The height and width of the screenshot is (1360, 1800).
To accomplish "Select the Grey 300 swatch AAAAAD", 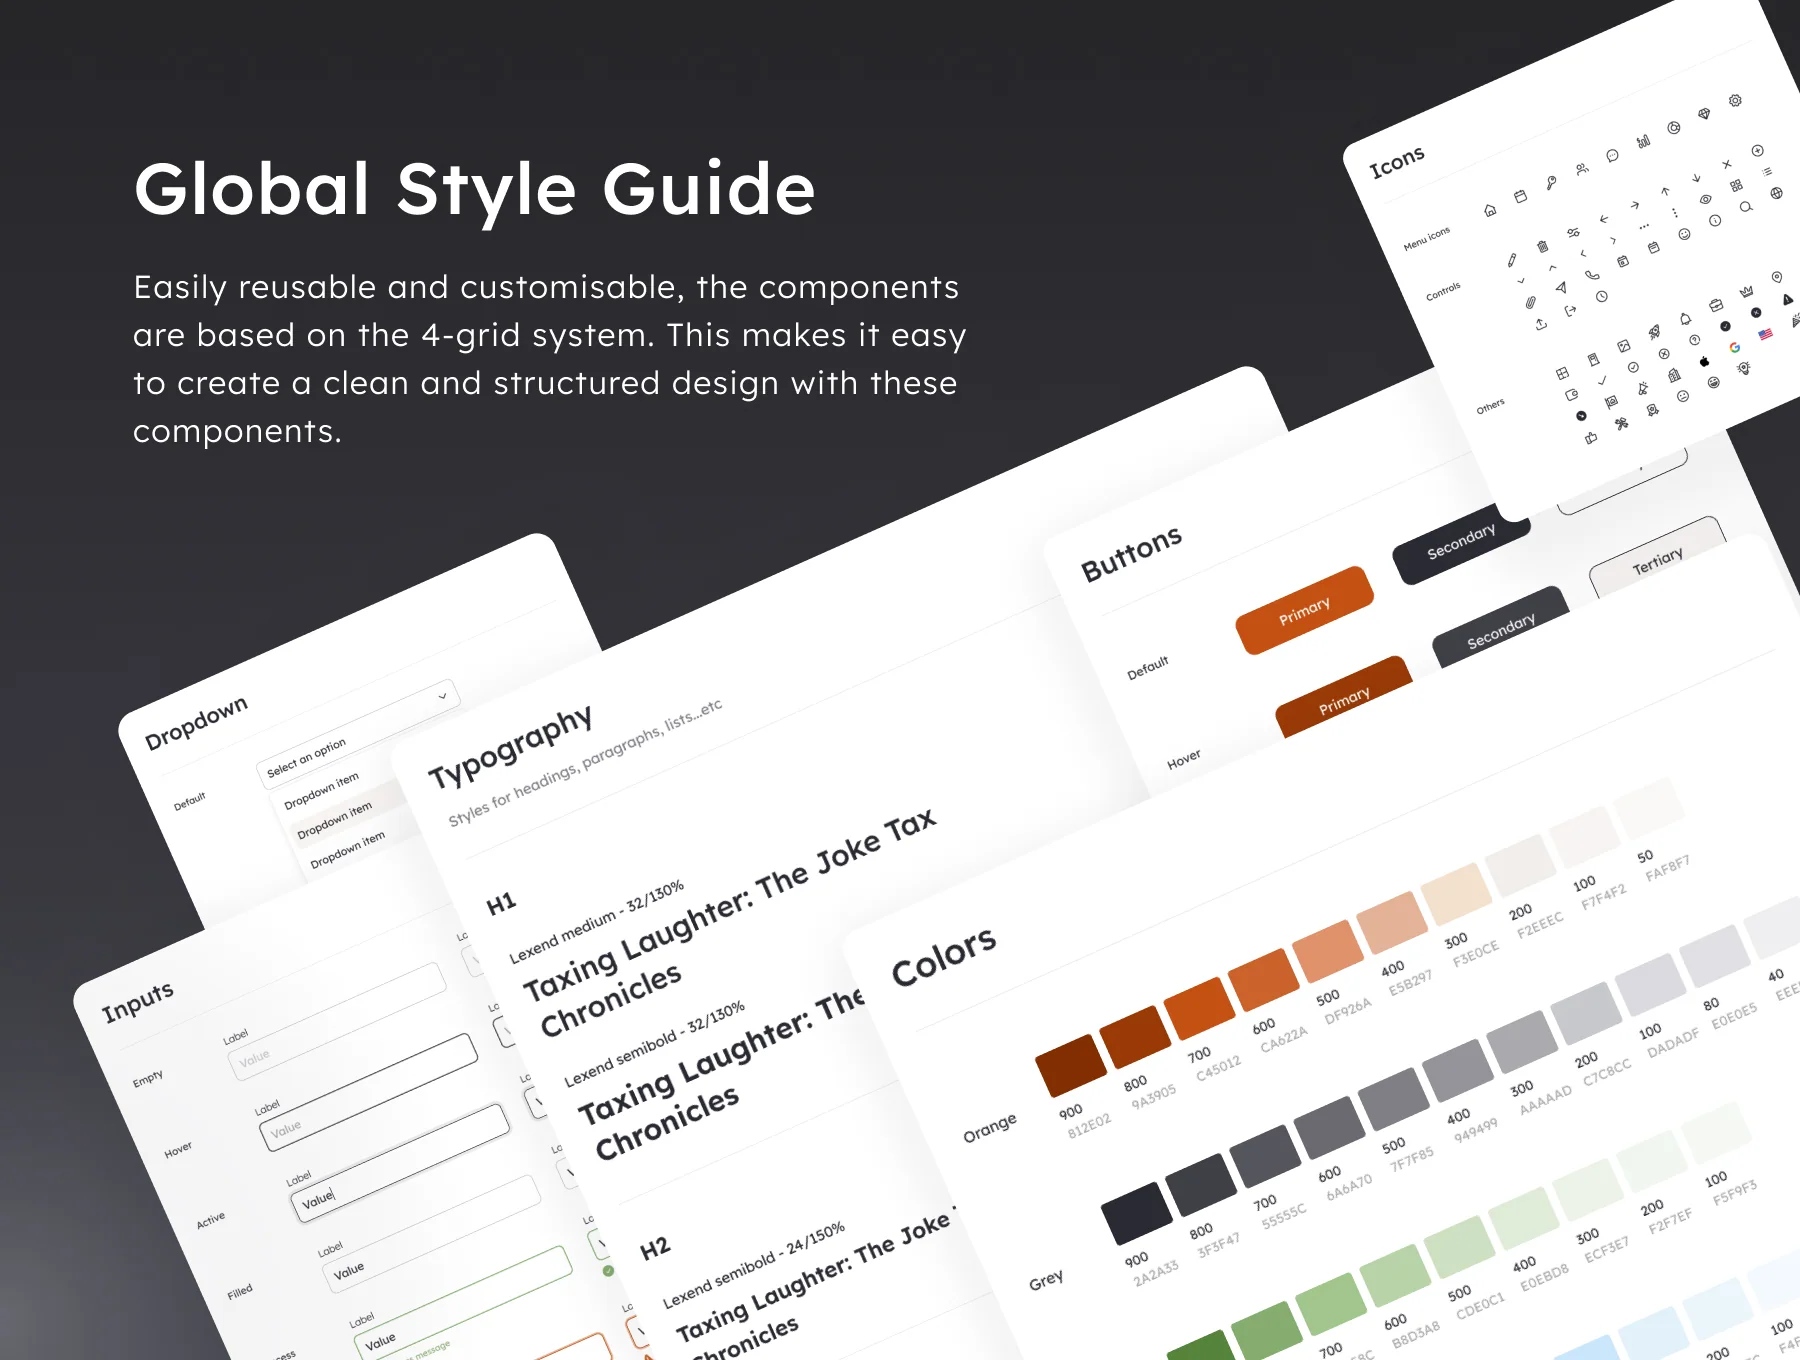I will [1521, 1041].
